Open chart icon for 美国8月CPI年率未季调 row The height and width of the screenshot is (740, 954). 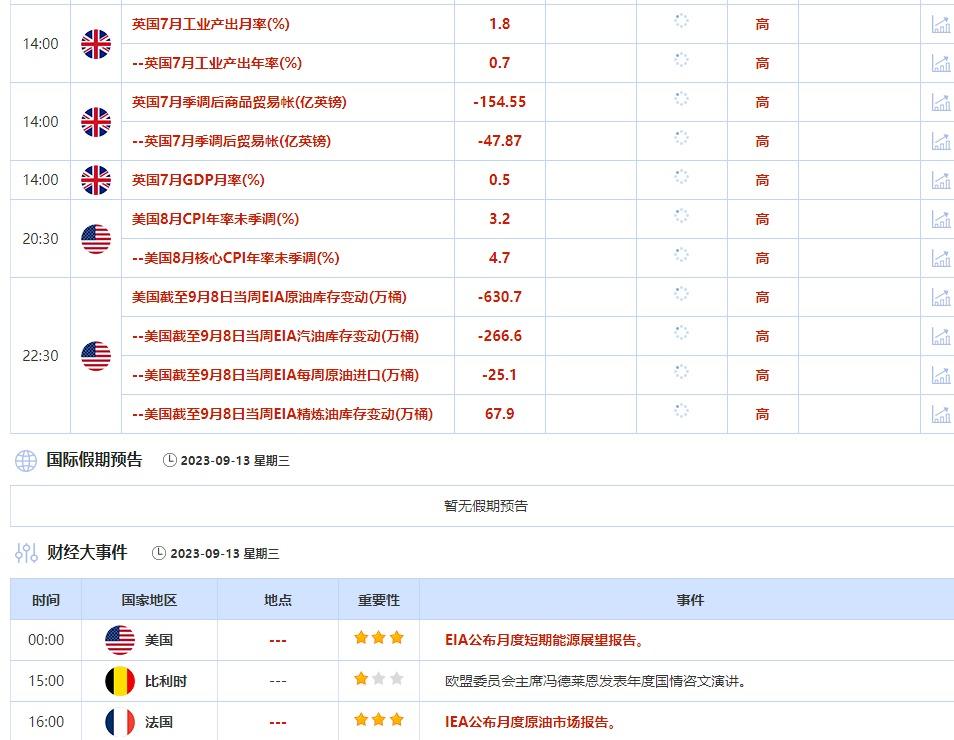pos(940,219)
